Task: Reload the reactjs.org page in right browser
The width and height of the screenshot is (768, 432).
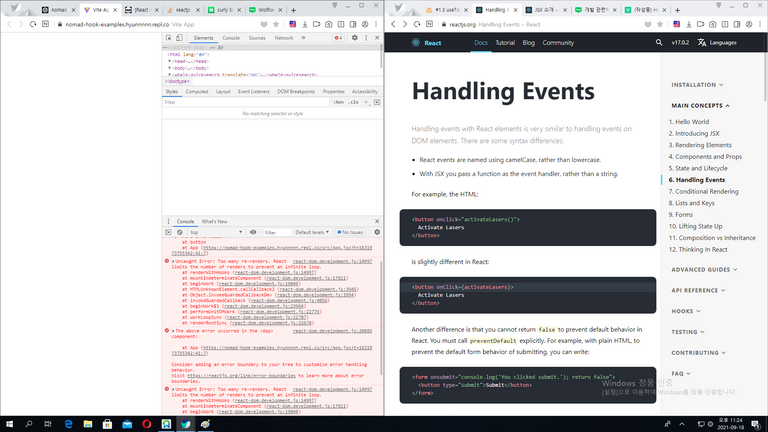Action: [417, 24]
